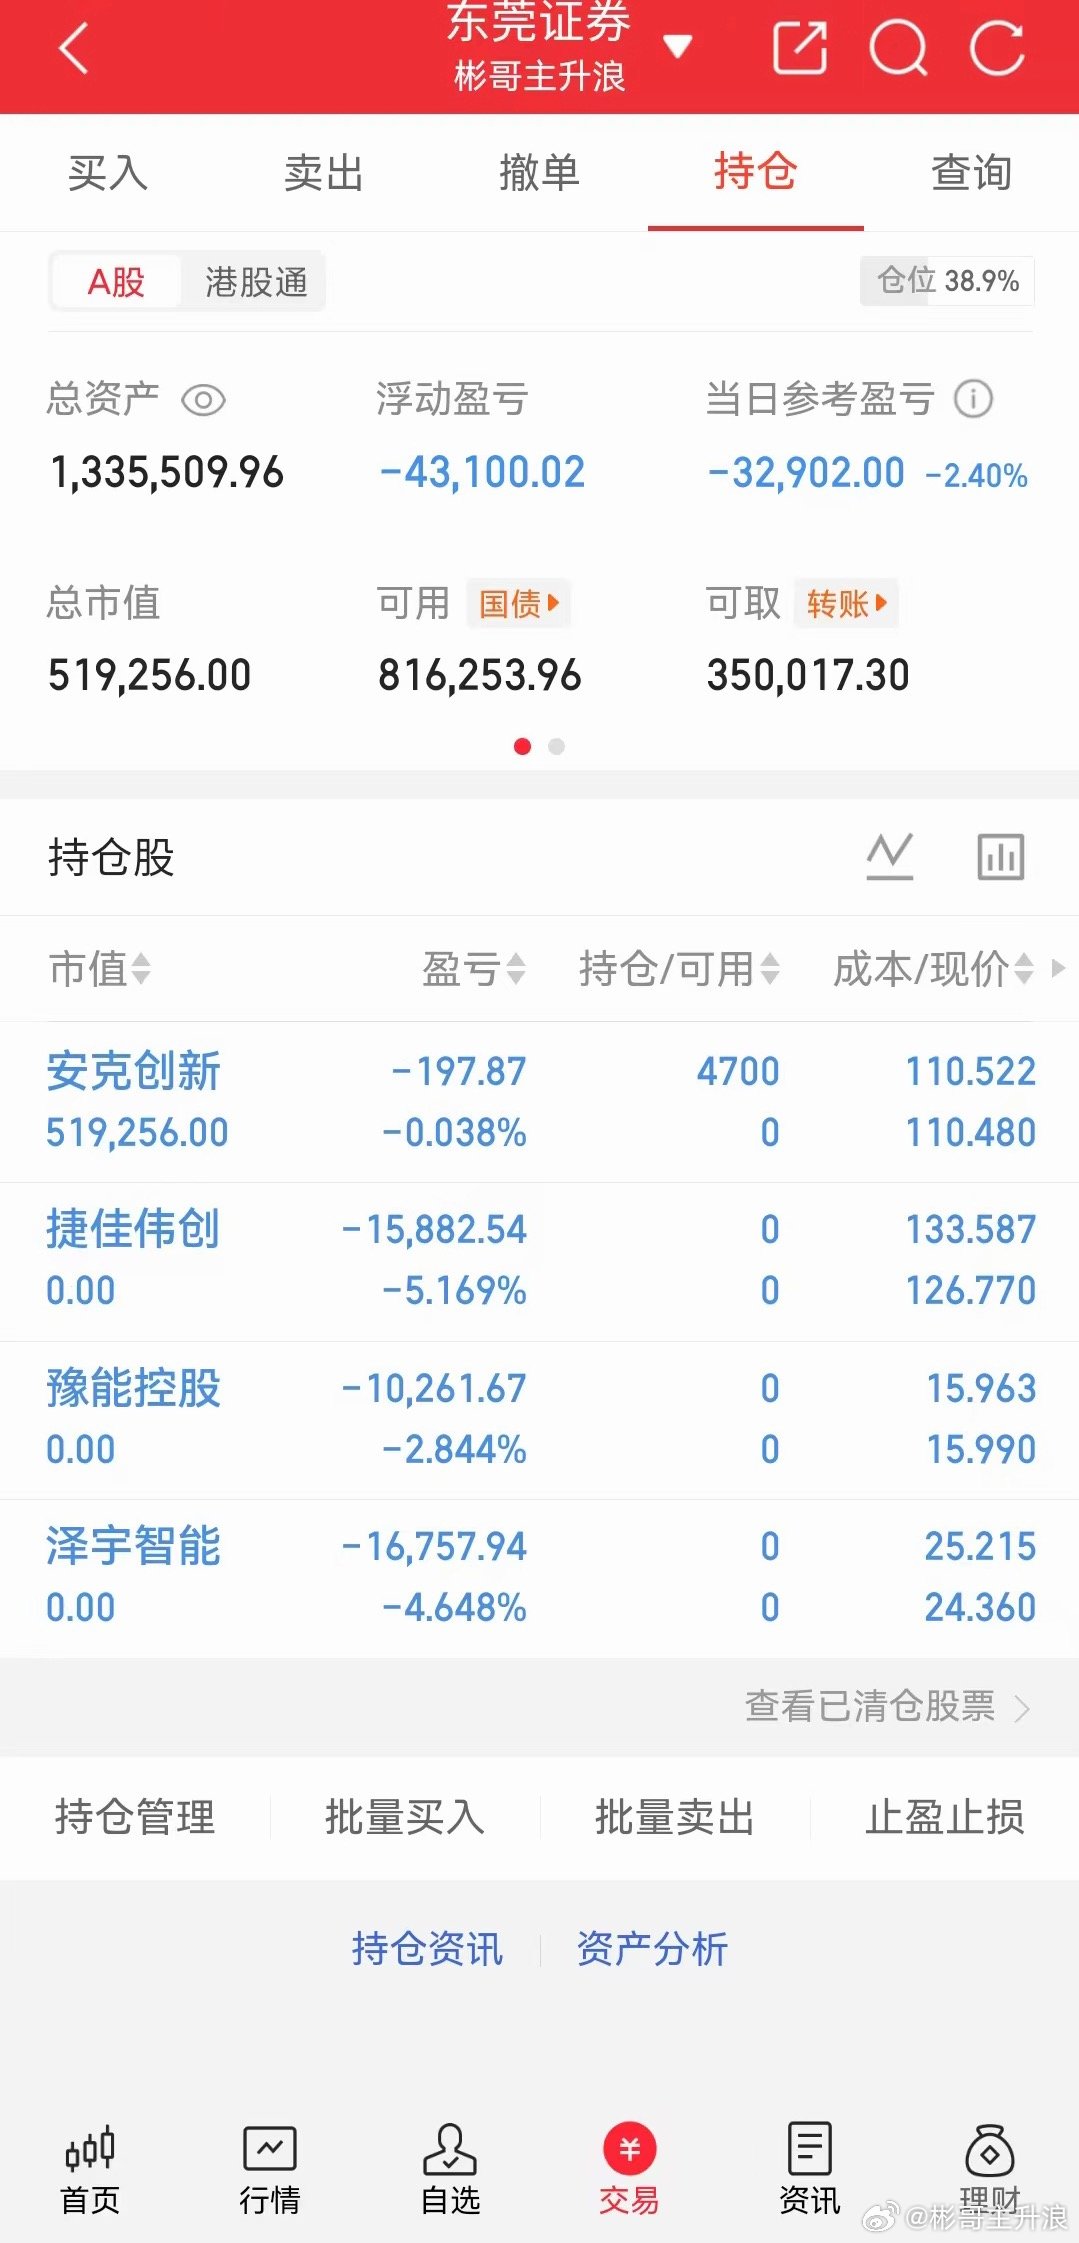The height and width of the screenshot is (2243, 1079).
Task: Go to 首页 in bottom navigation
Action: (90, 2168)
